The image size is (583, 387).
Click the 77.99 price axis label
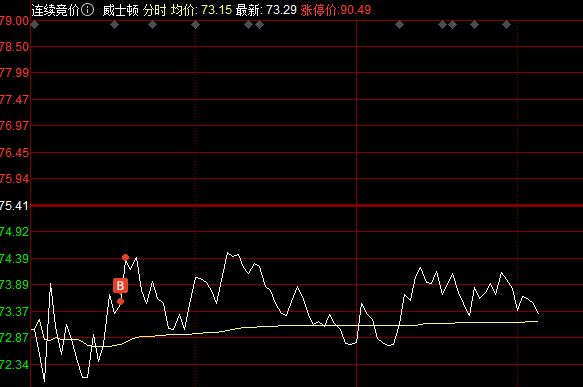coord(14,72)
